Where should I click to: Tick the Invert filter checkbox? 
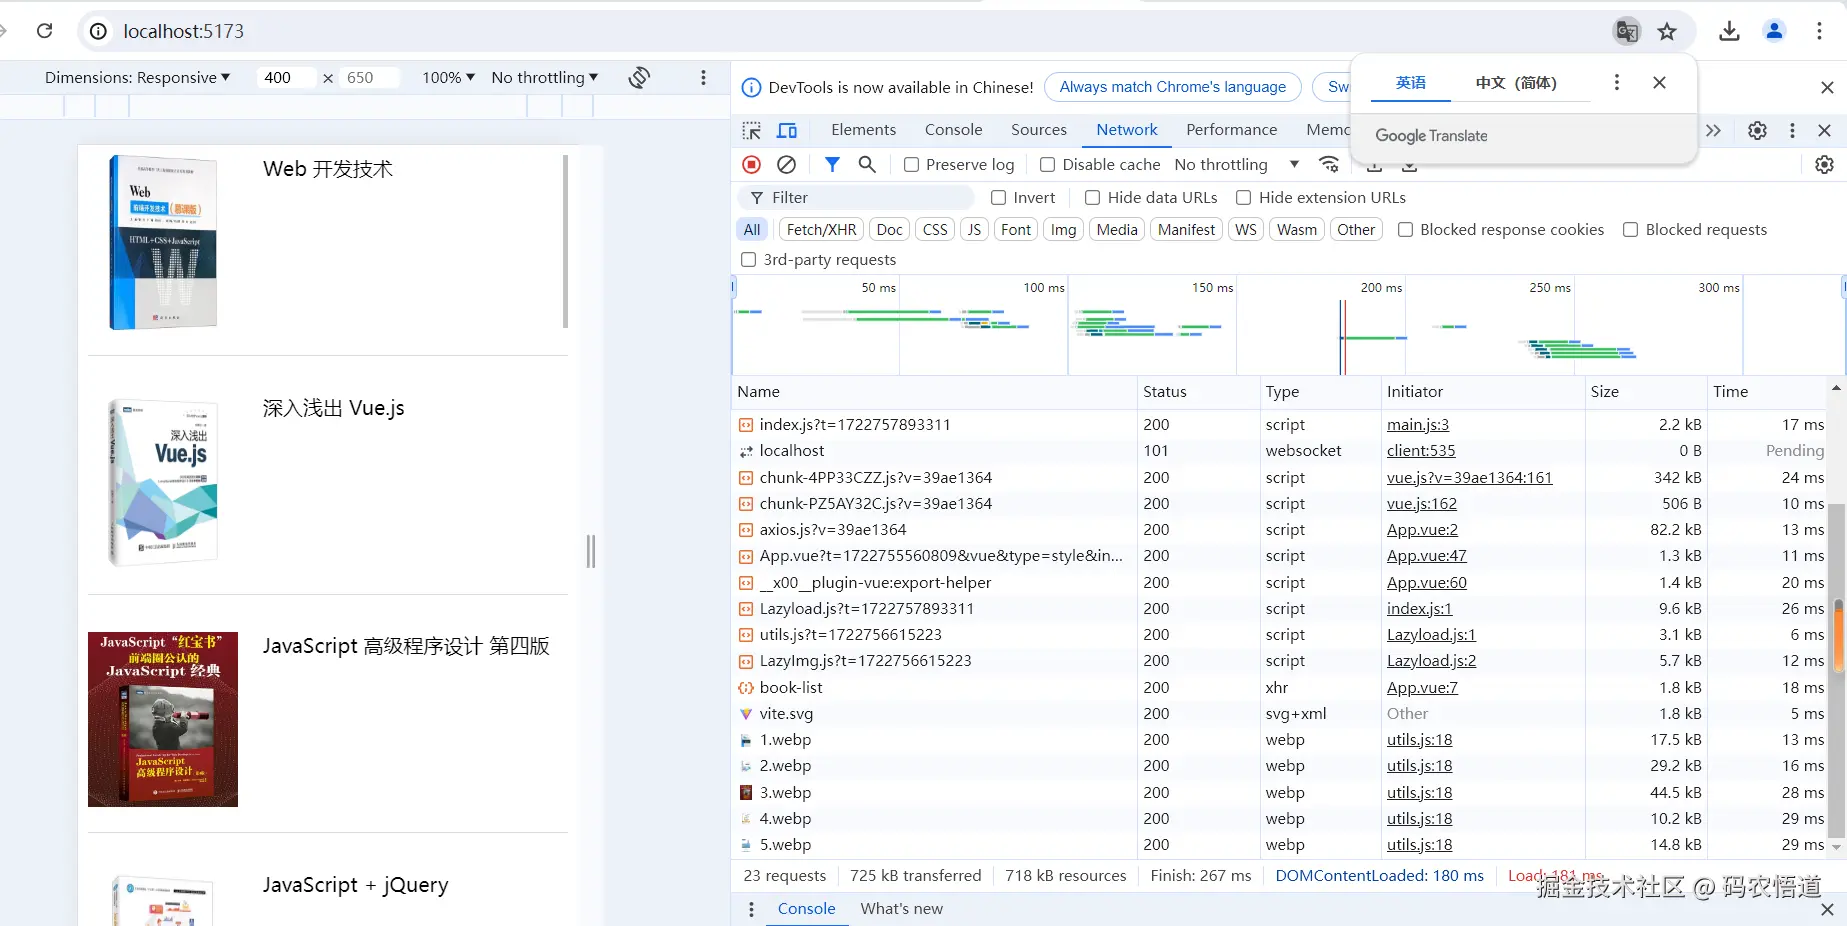[998, 198]
